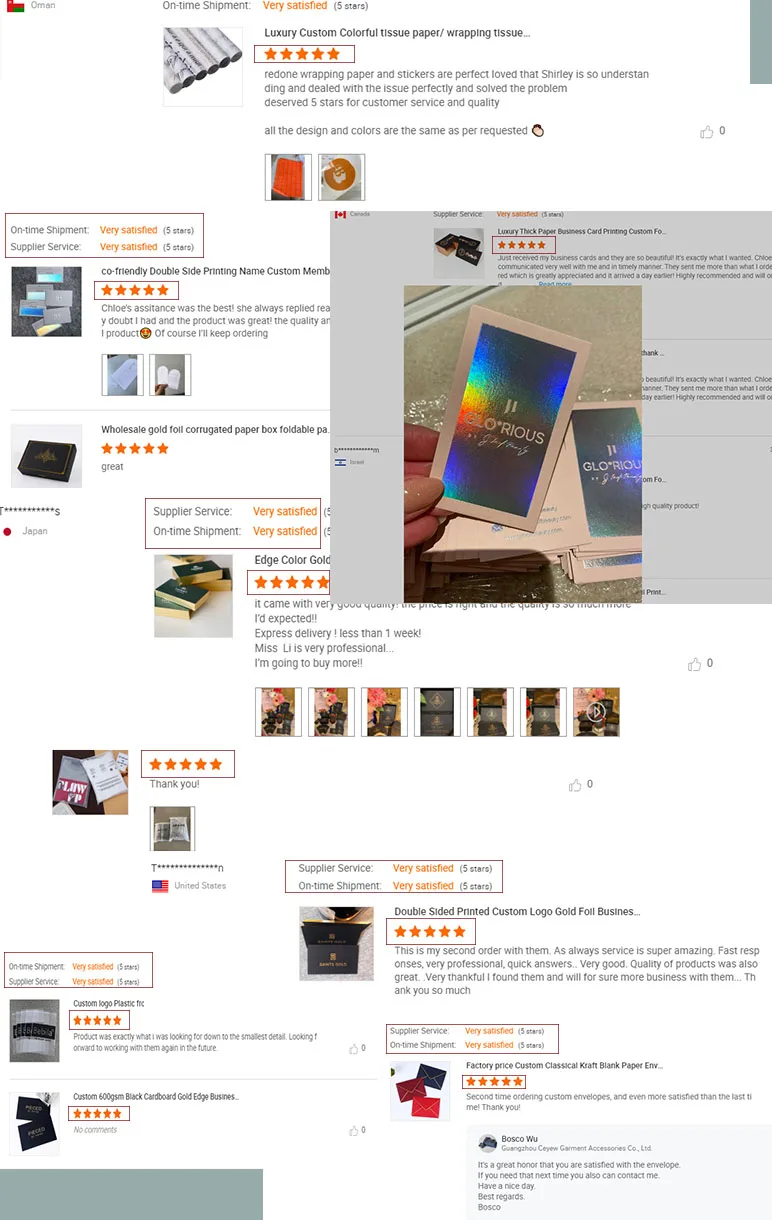The height and width of the screenshot is (1220, 772).
Task: Open the orange tissue paper review photo
Action: point(288,177)
